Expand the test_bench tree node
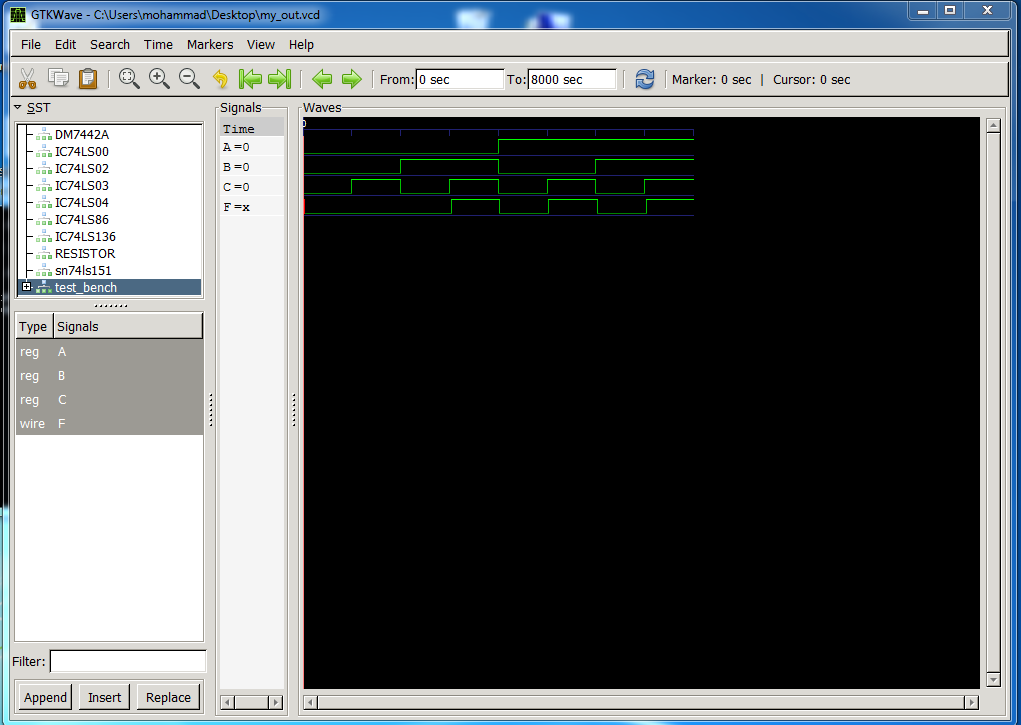Viewport: 1021px width, 725px height. click(x=27, y=288)
